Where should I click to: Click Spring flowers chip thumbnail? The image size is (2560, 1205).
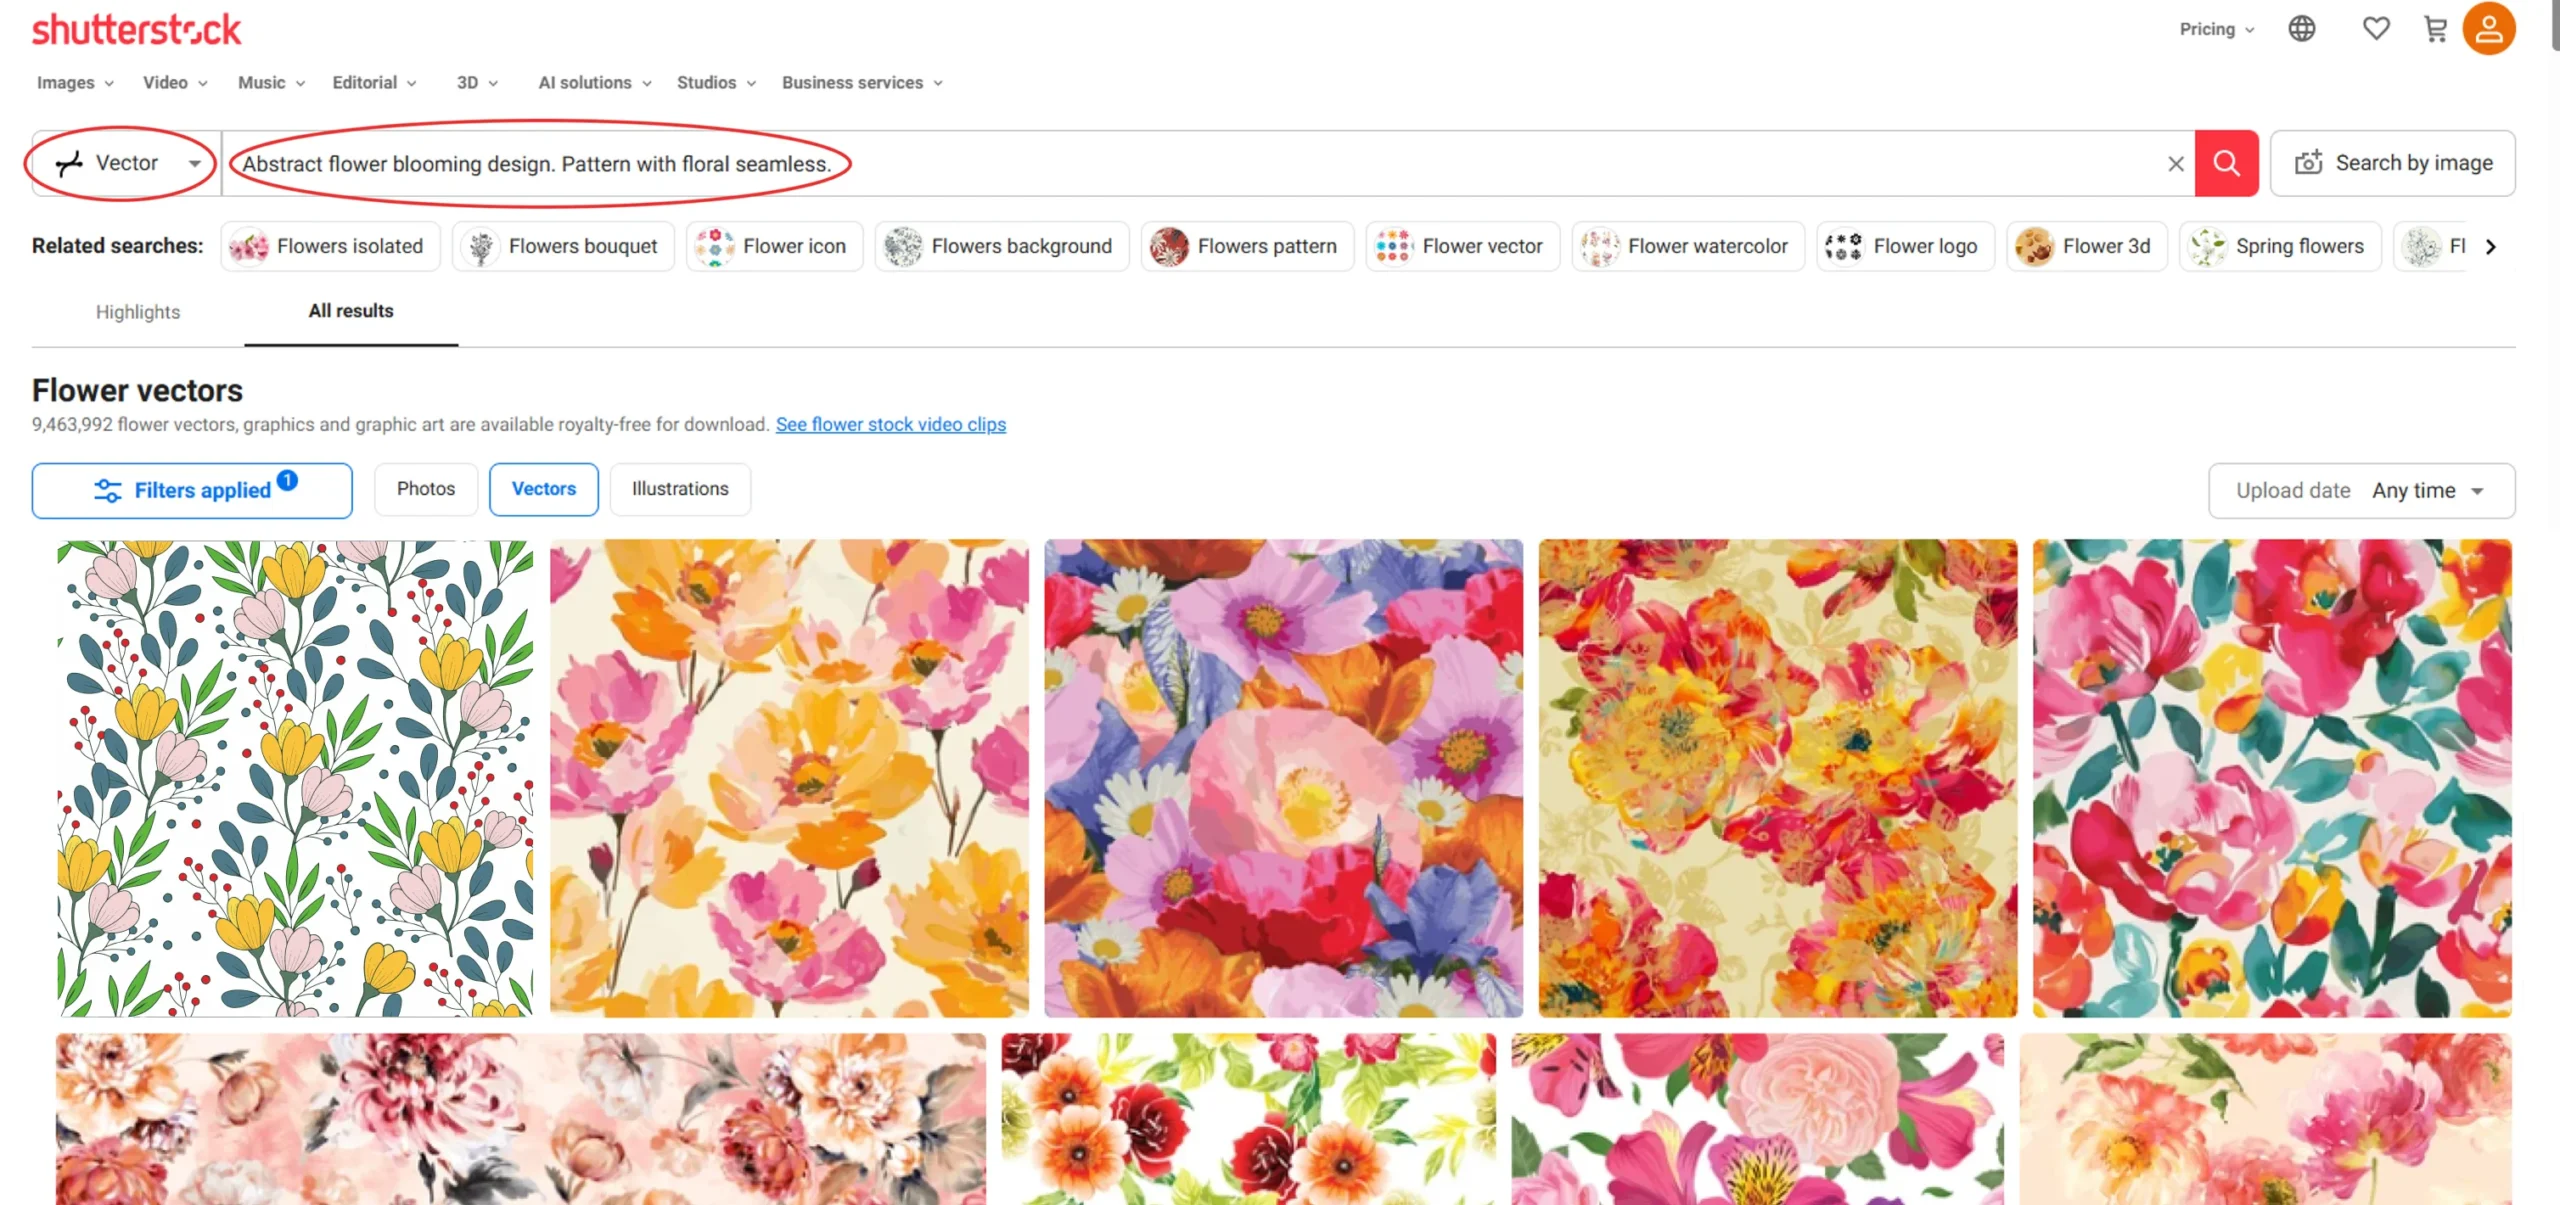coord(2208,246)
